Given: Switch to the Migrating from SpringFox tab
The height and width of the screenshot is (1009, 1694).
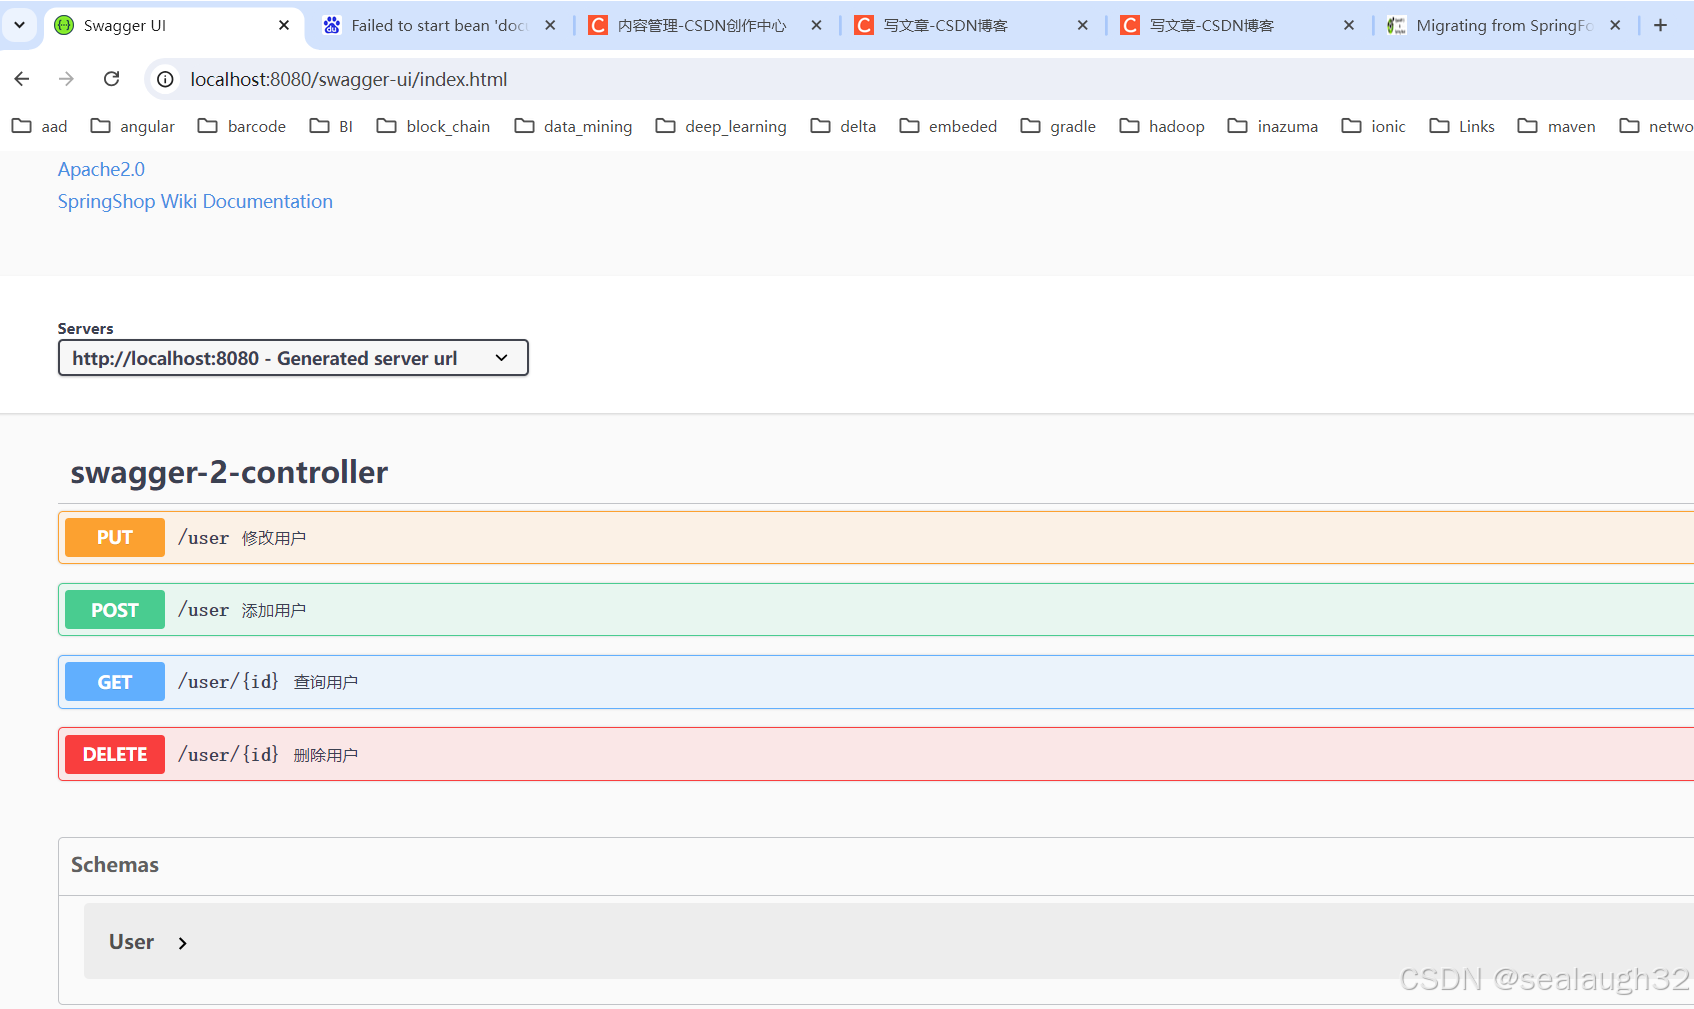Looking at the screenshot, I should point(1504,25).
